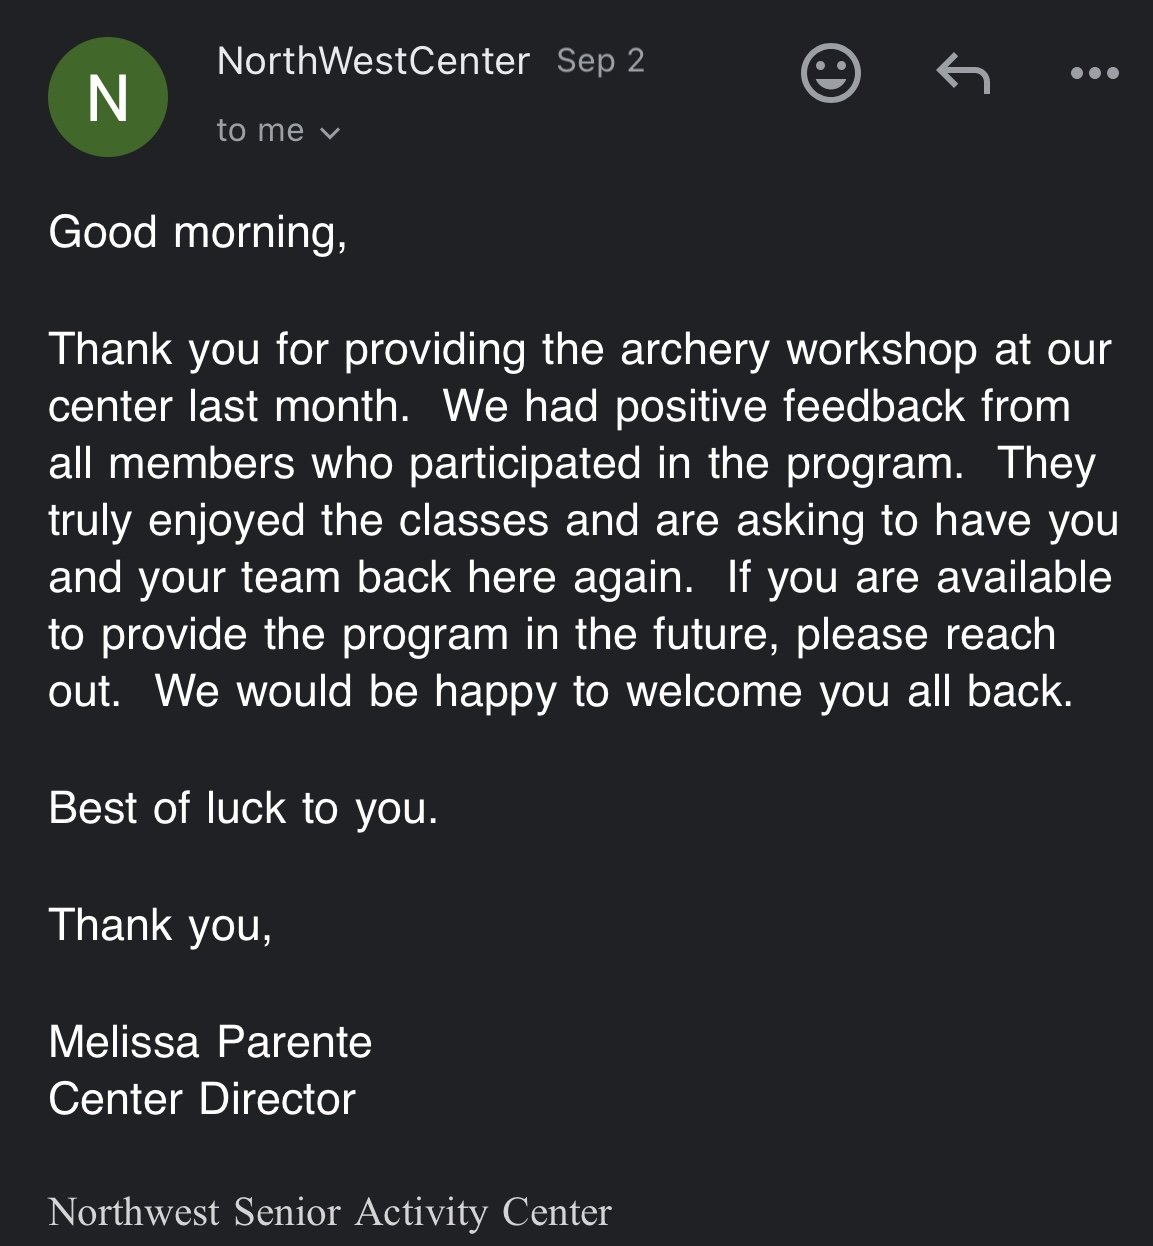Tap the words 'archery workshop' in body
Screen dimensions: 1153x1246
click(799, 350)
